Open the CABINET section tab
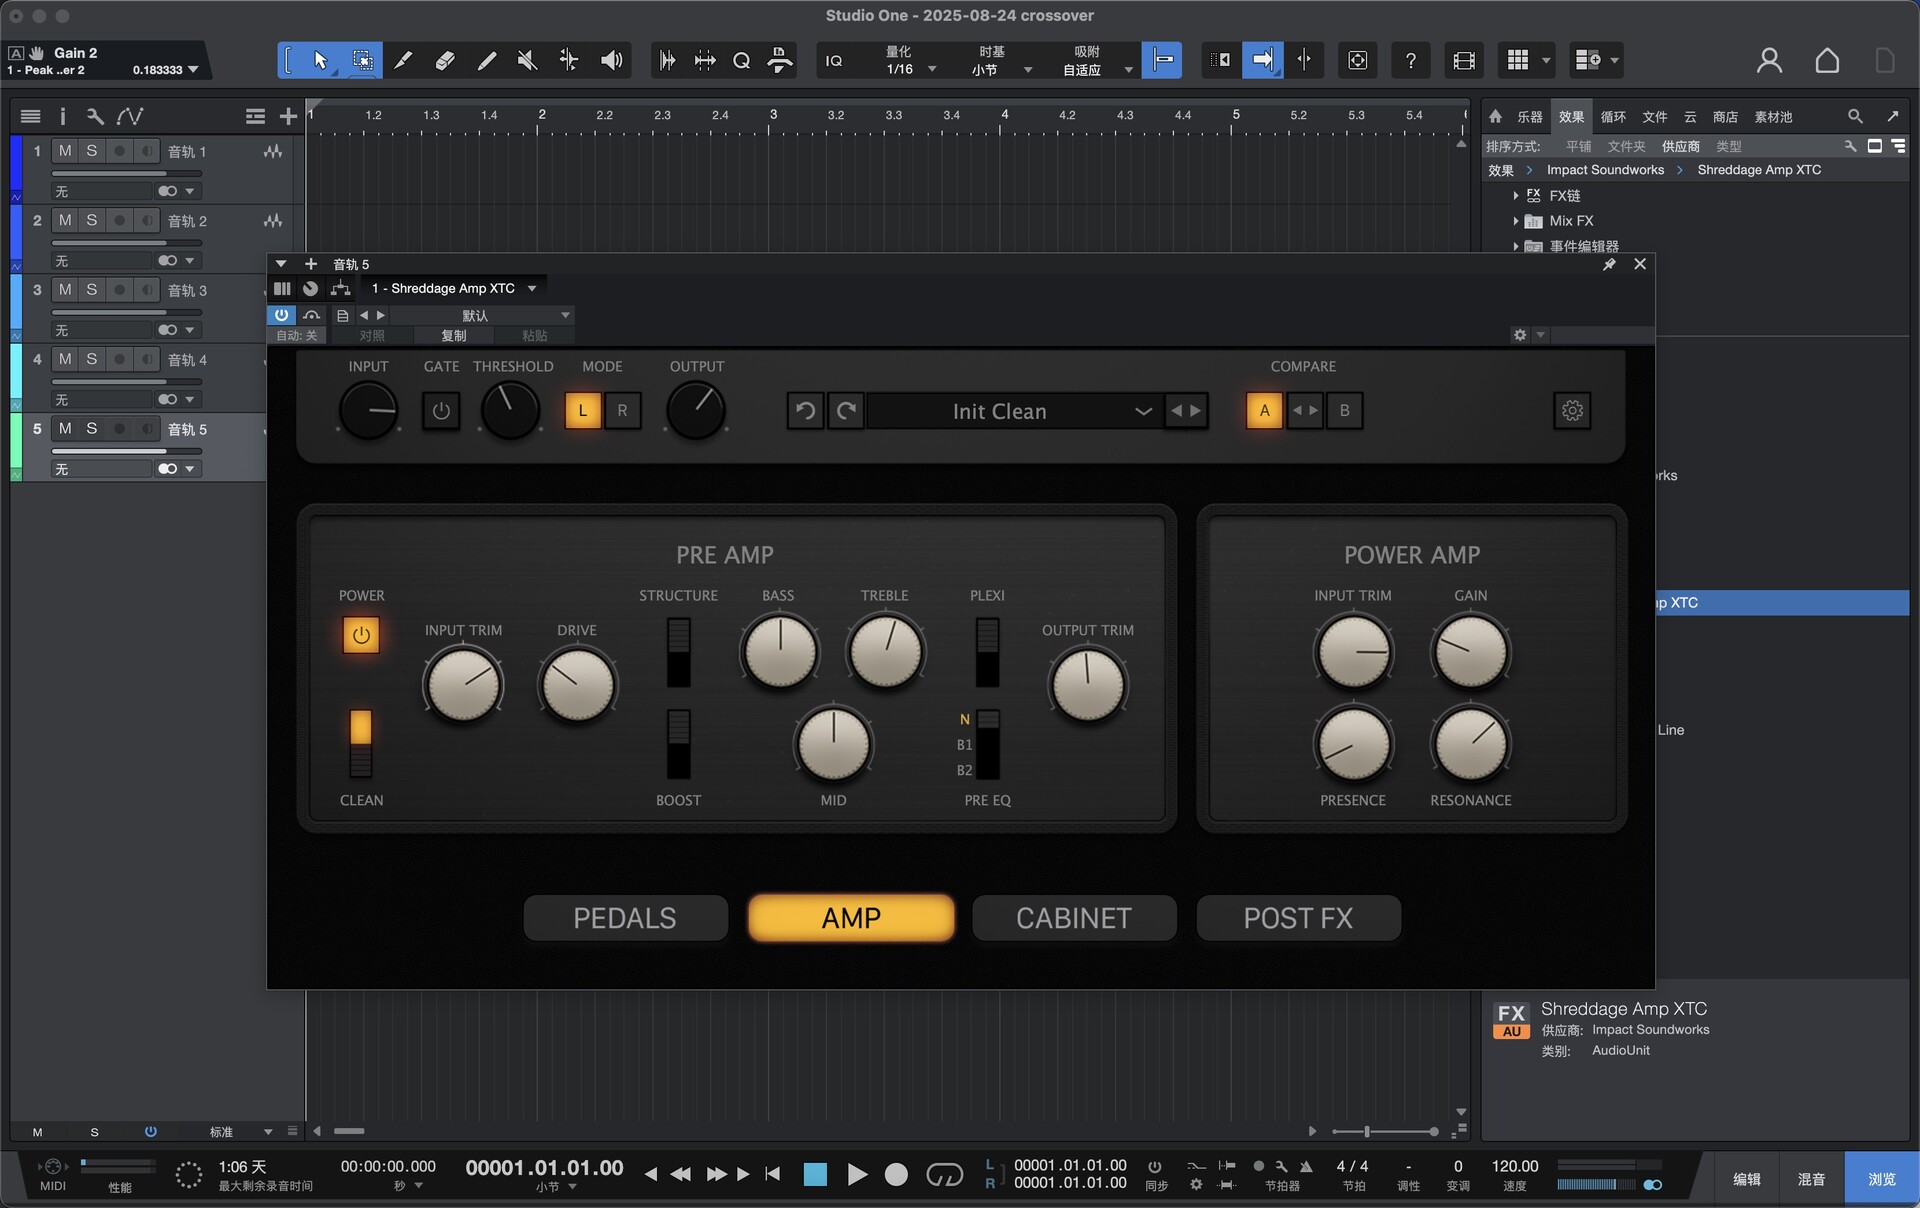1920x1208 pixels. click(1074, 918)
